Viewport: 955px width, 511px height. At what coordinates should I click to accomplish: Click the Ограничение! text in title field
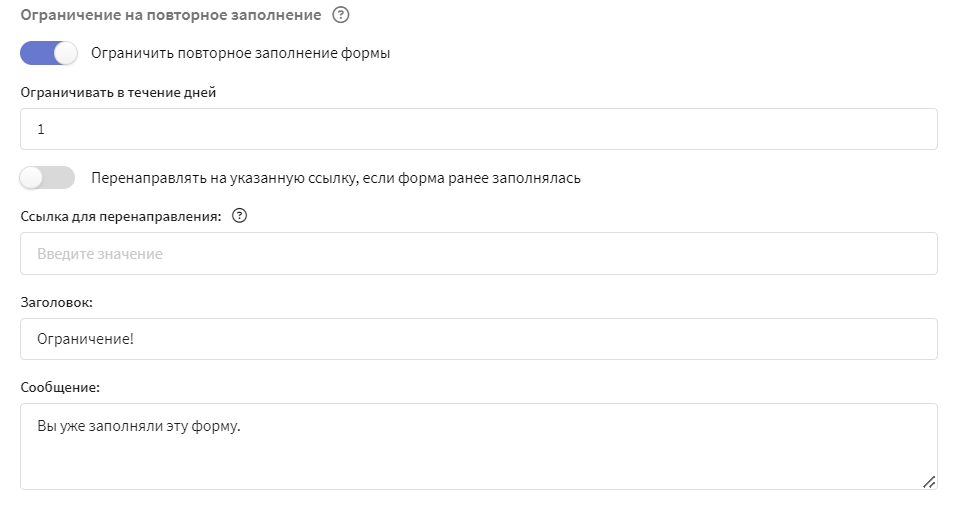[85, 339]
